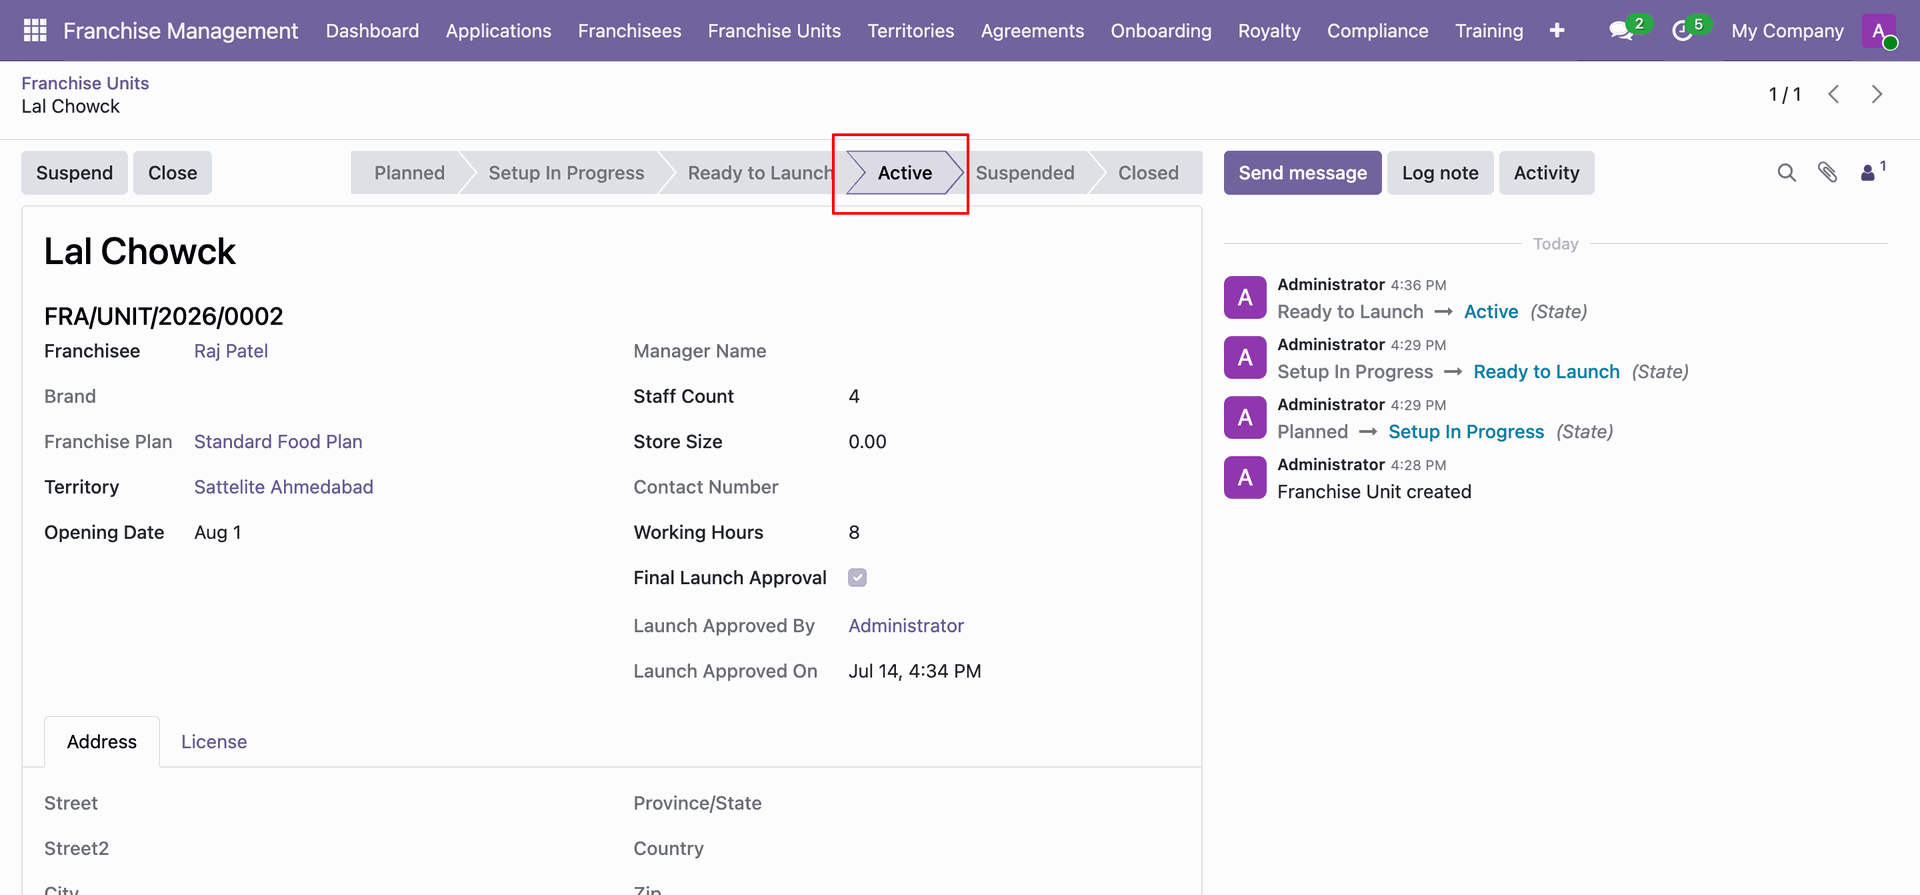Image resolution: width=1920 pixels, height=895 pixels.
Task: Click the Franchise Management app title
Action: point(180,31)
